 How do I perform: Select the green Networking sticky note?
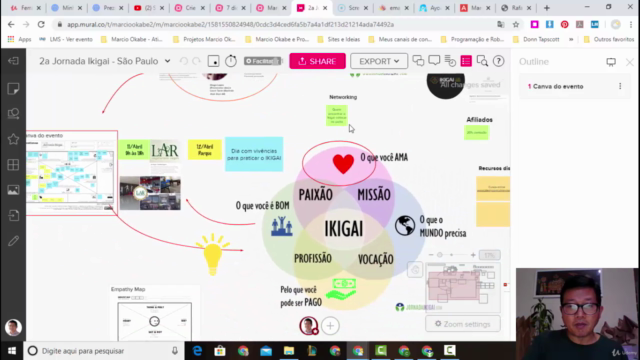[x=337, y=116]
